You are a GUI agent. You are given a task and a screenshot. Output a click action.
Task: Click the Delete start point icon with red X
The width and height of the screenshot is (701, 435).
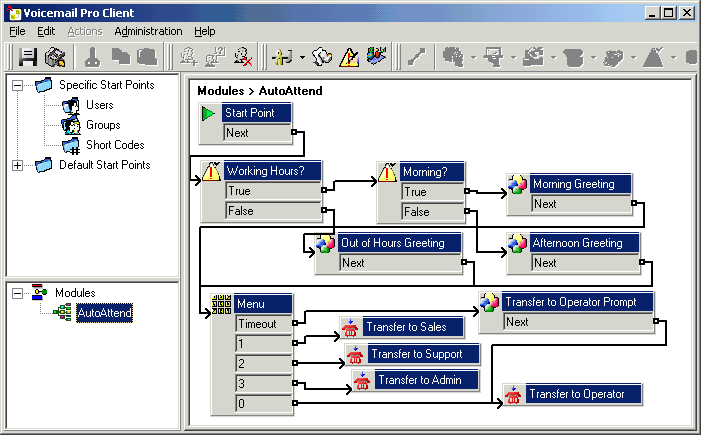point(243,57)
